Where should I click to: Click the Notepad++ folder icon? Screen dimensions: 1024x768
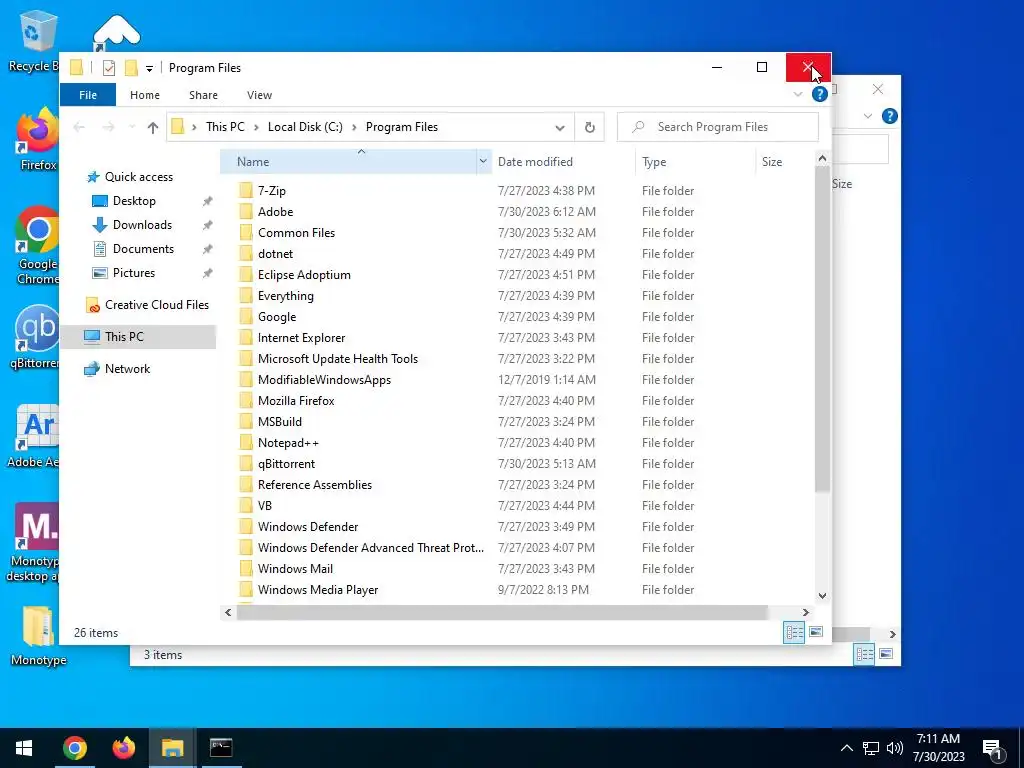[x=246, y=443]
